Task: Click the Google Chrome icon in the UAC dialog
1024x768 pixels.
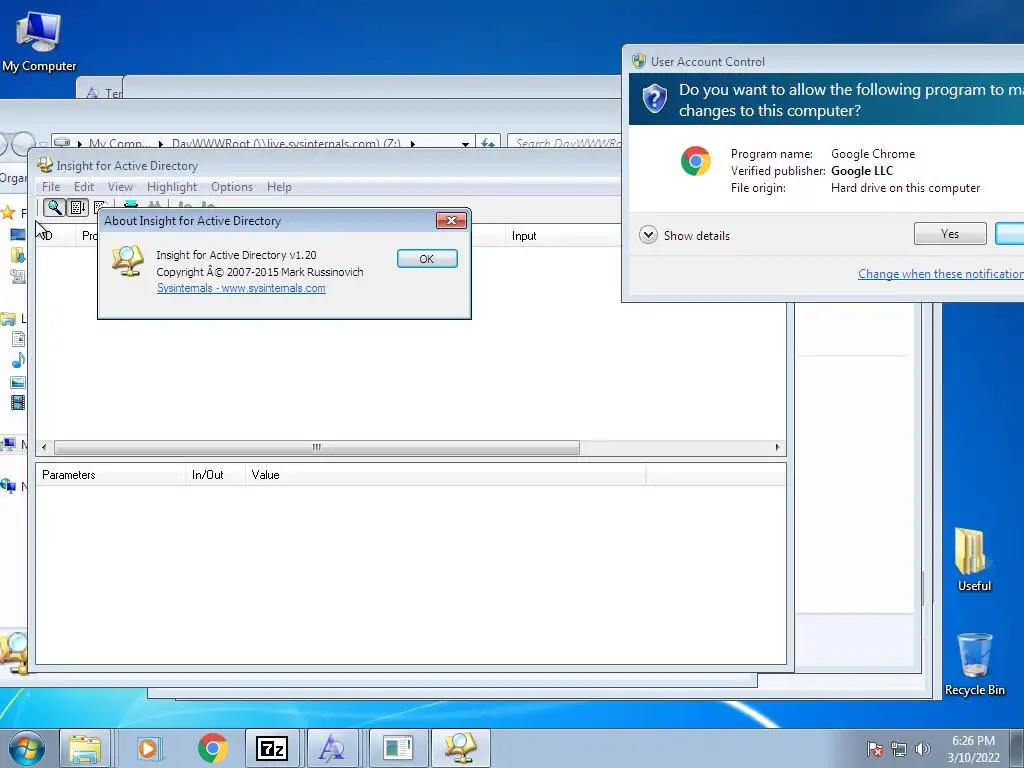Action: 696,161
